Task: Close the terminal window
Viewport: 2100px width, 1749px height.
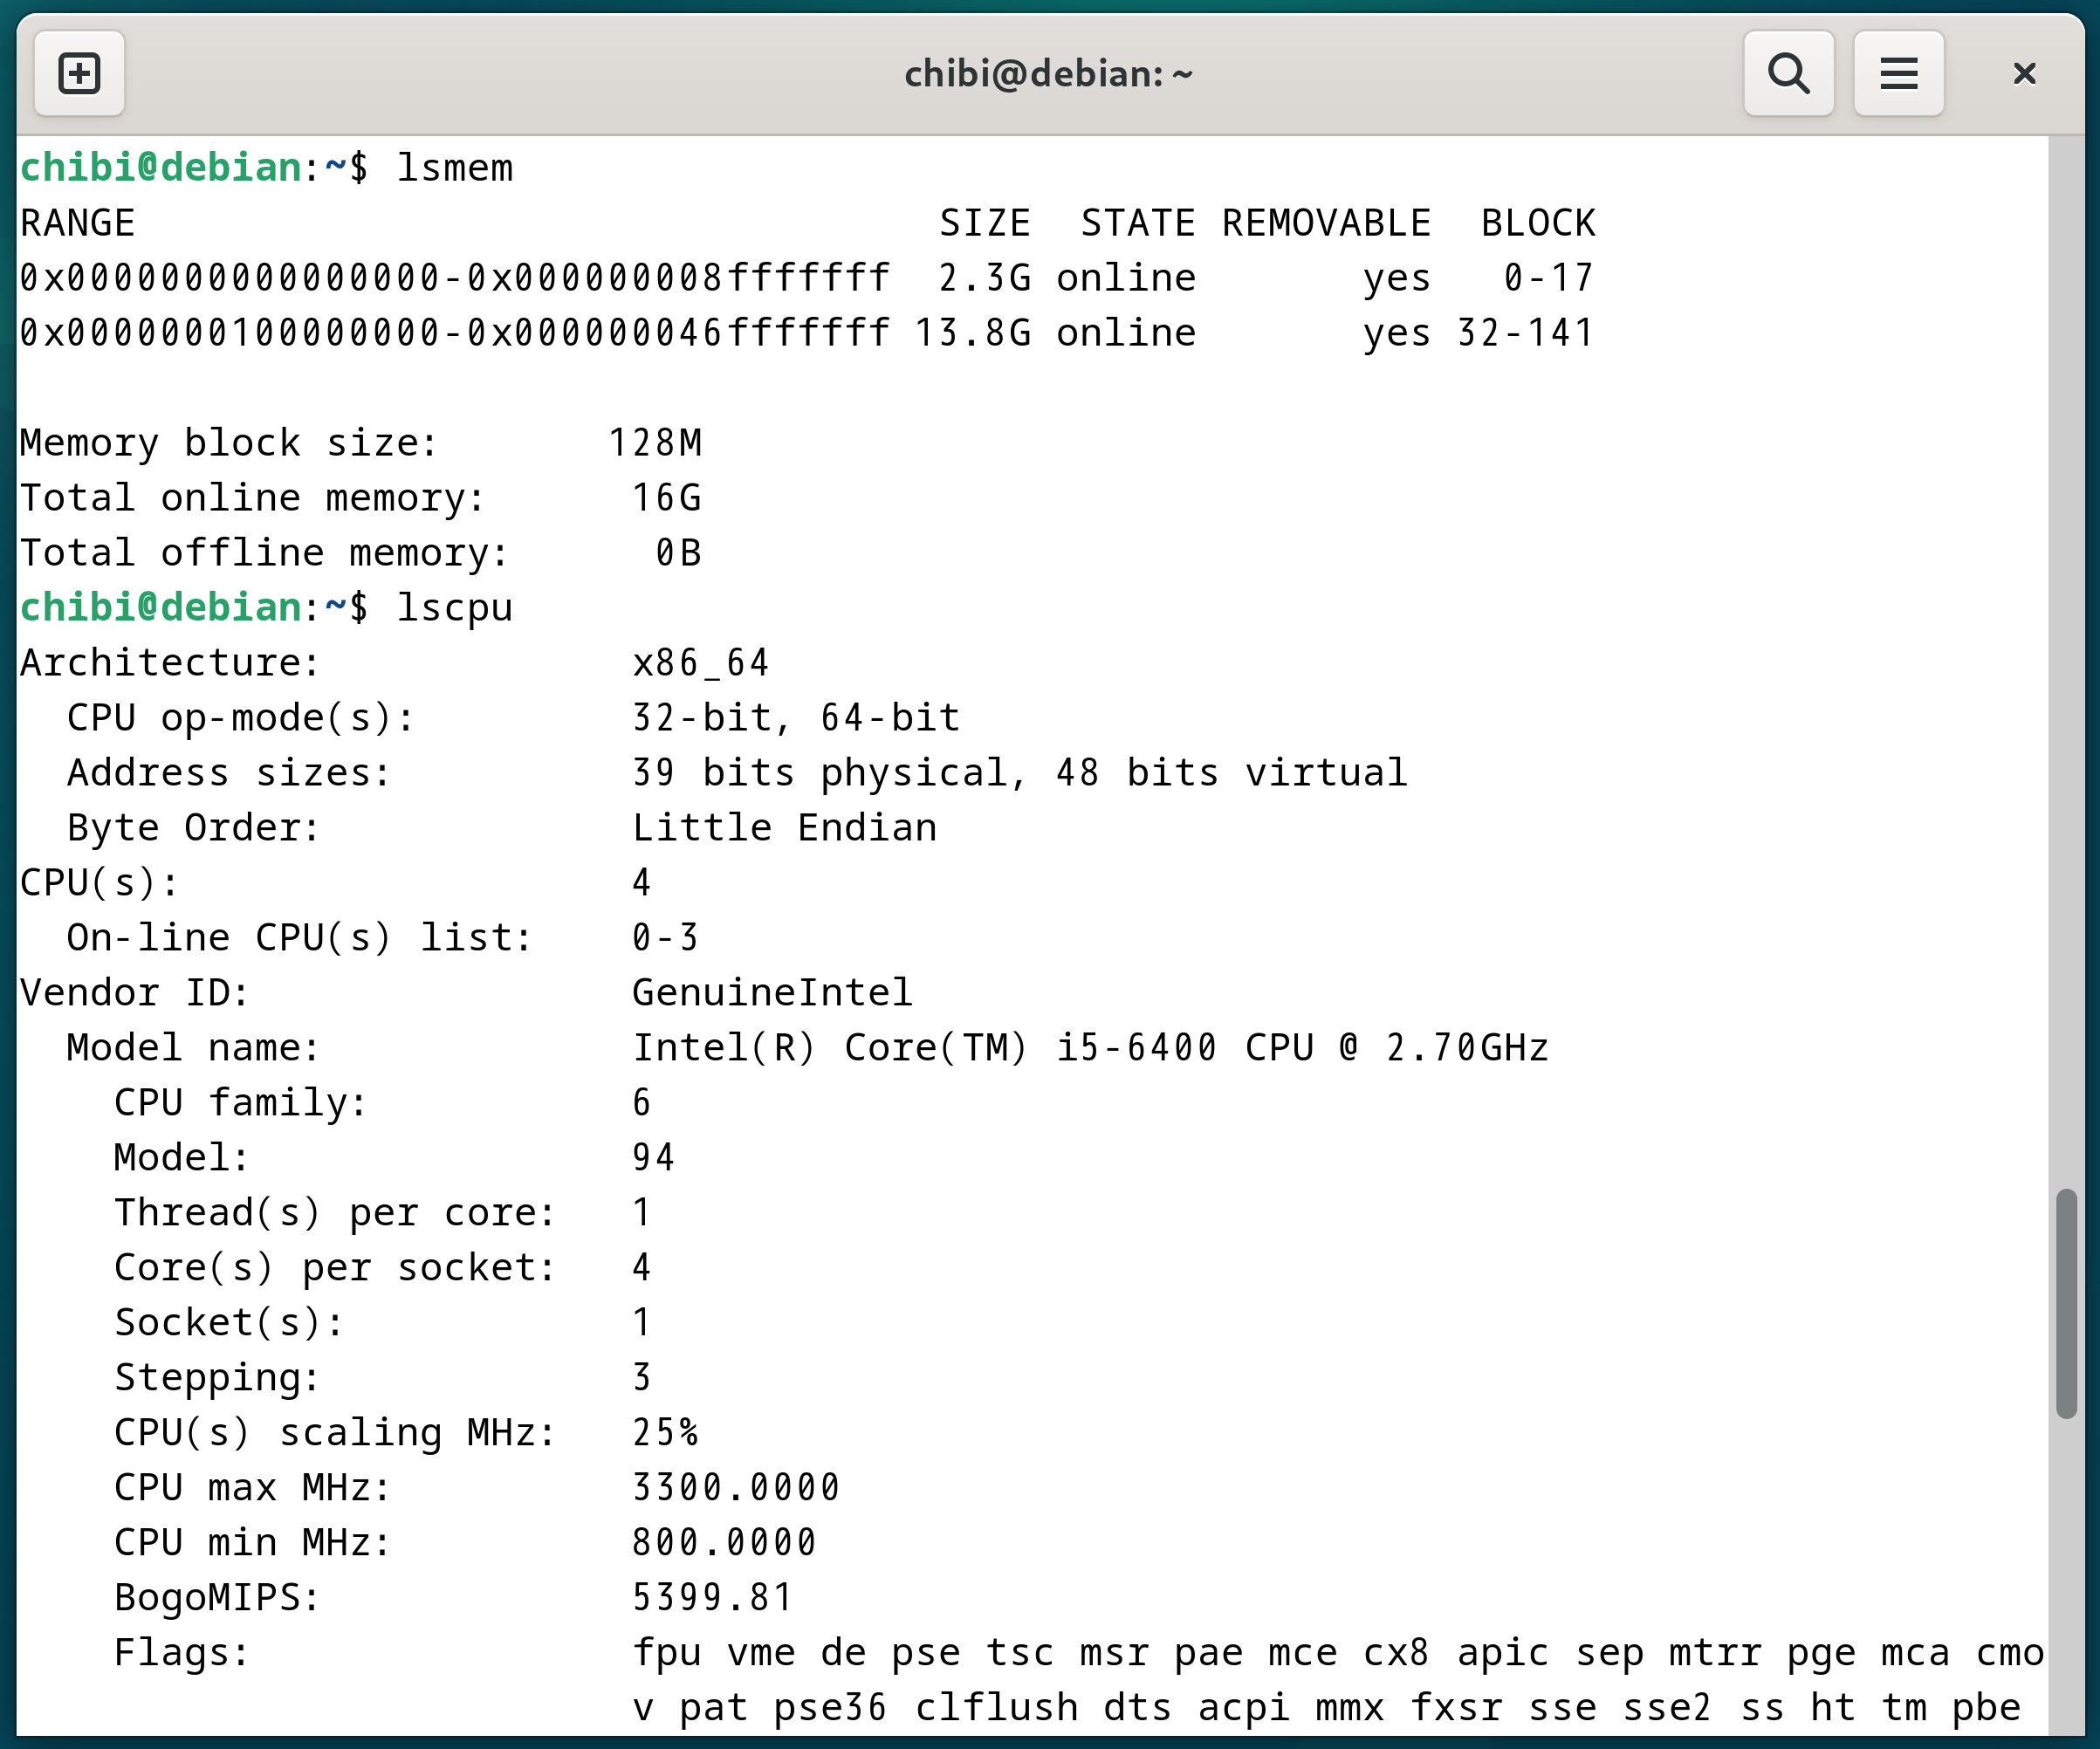Action: (2024, 73)
